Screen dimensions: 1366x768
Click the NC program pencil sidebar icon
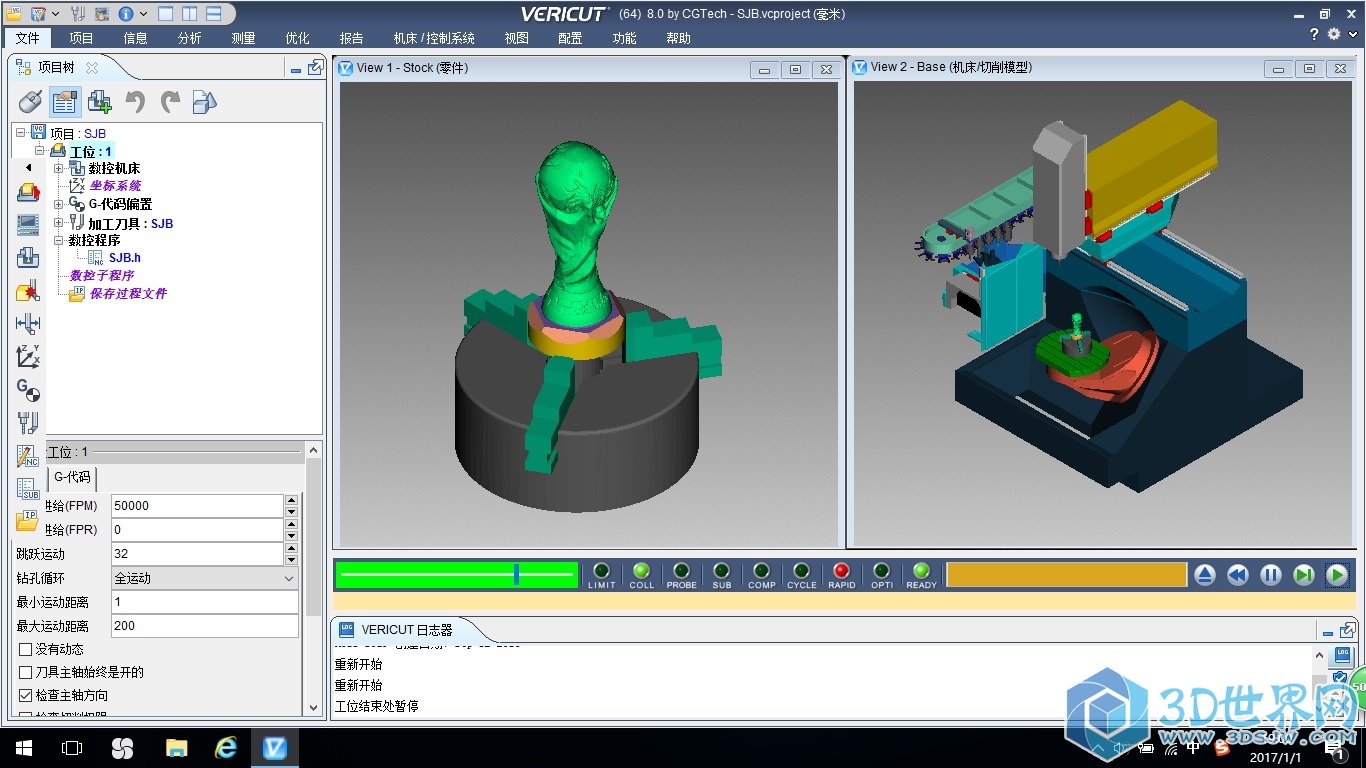pyautogui.click(x=28, y=456)
